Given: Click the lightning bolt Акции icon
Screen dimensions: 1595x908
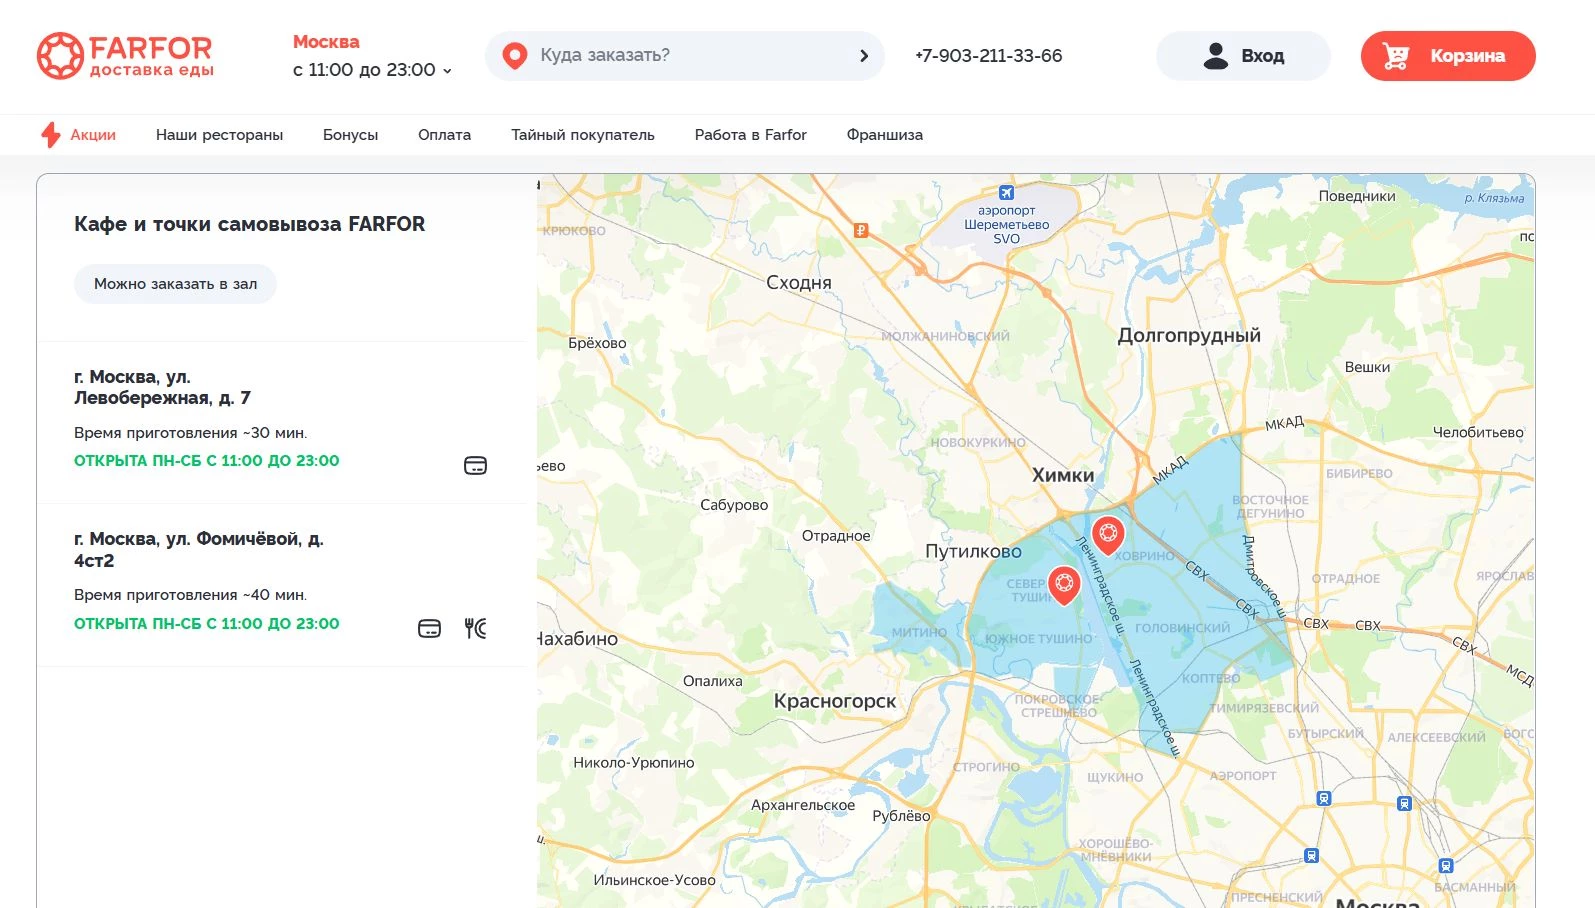Looking at the screenshot, I should click(x=51, y=135).
